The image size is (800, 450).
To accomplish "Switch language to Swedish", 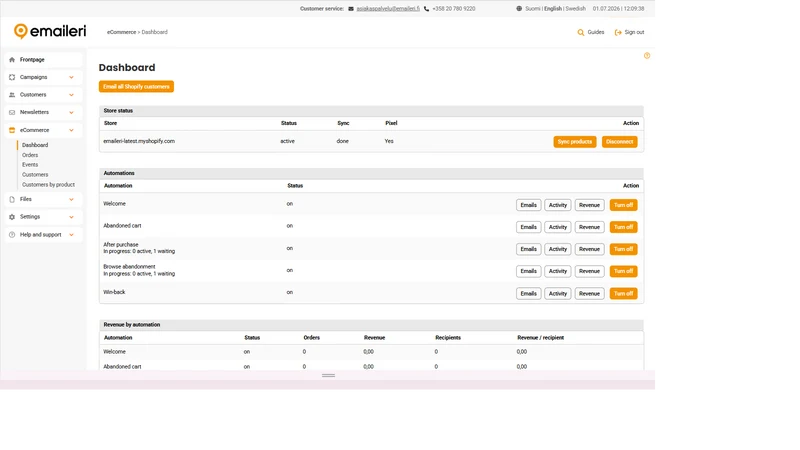I will 576,9.
